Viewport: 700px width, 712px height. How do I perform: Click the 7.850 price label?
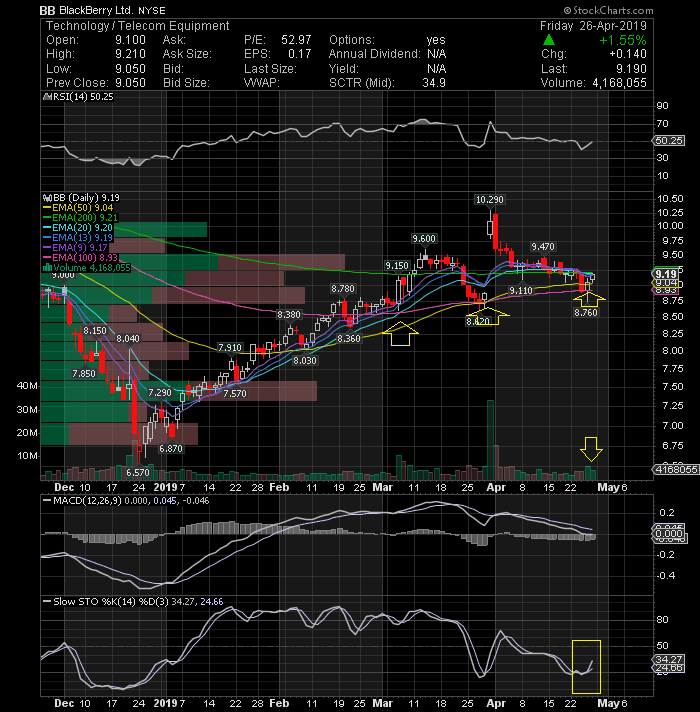[x=84, y=373]
